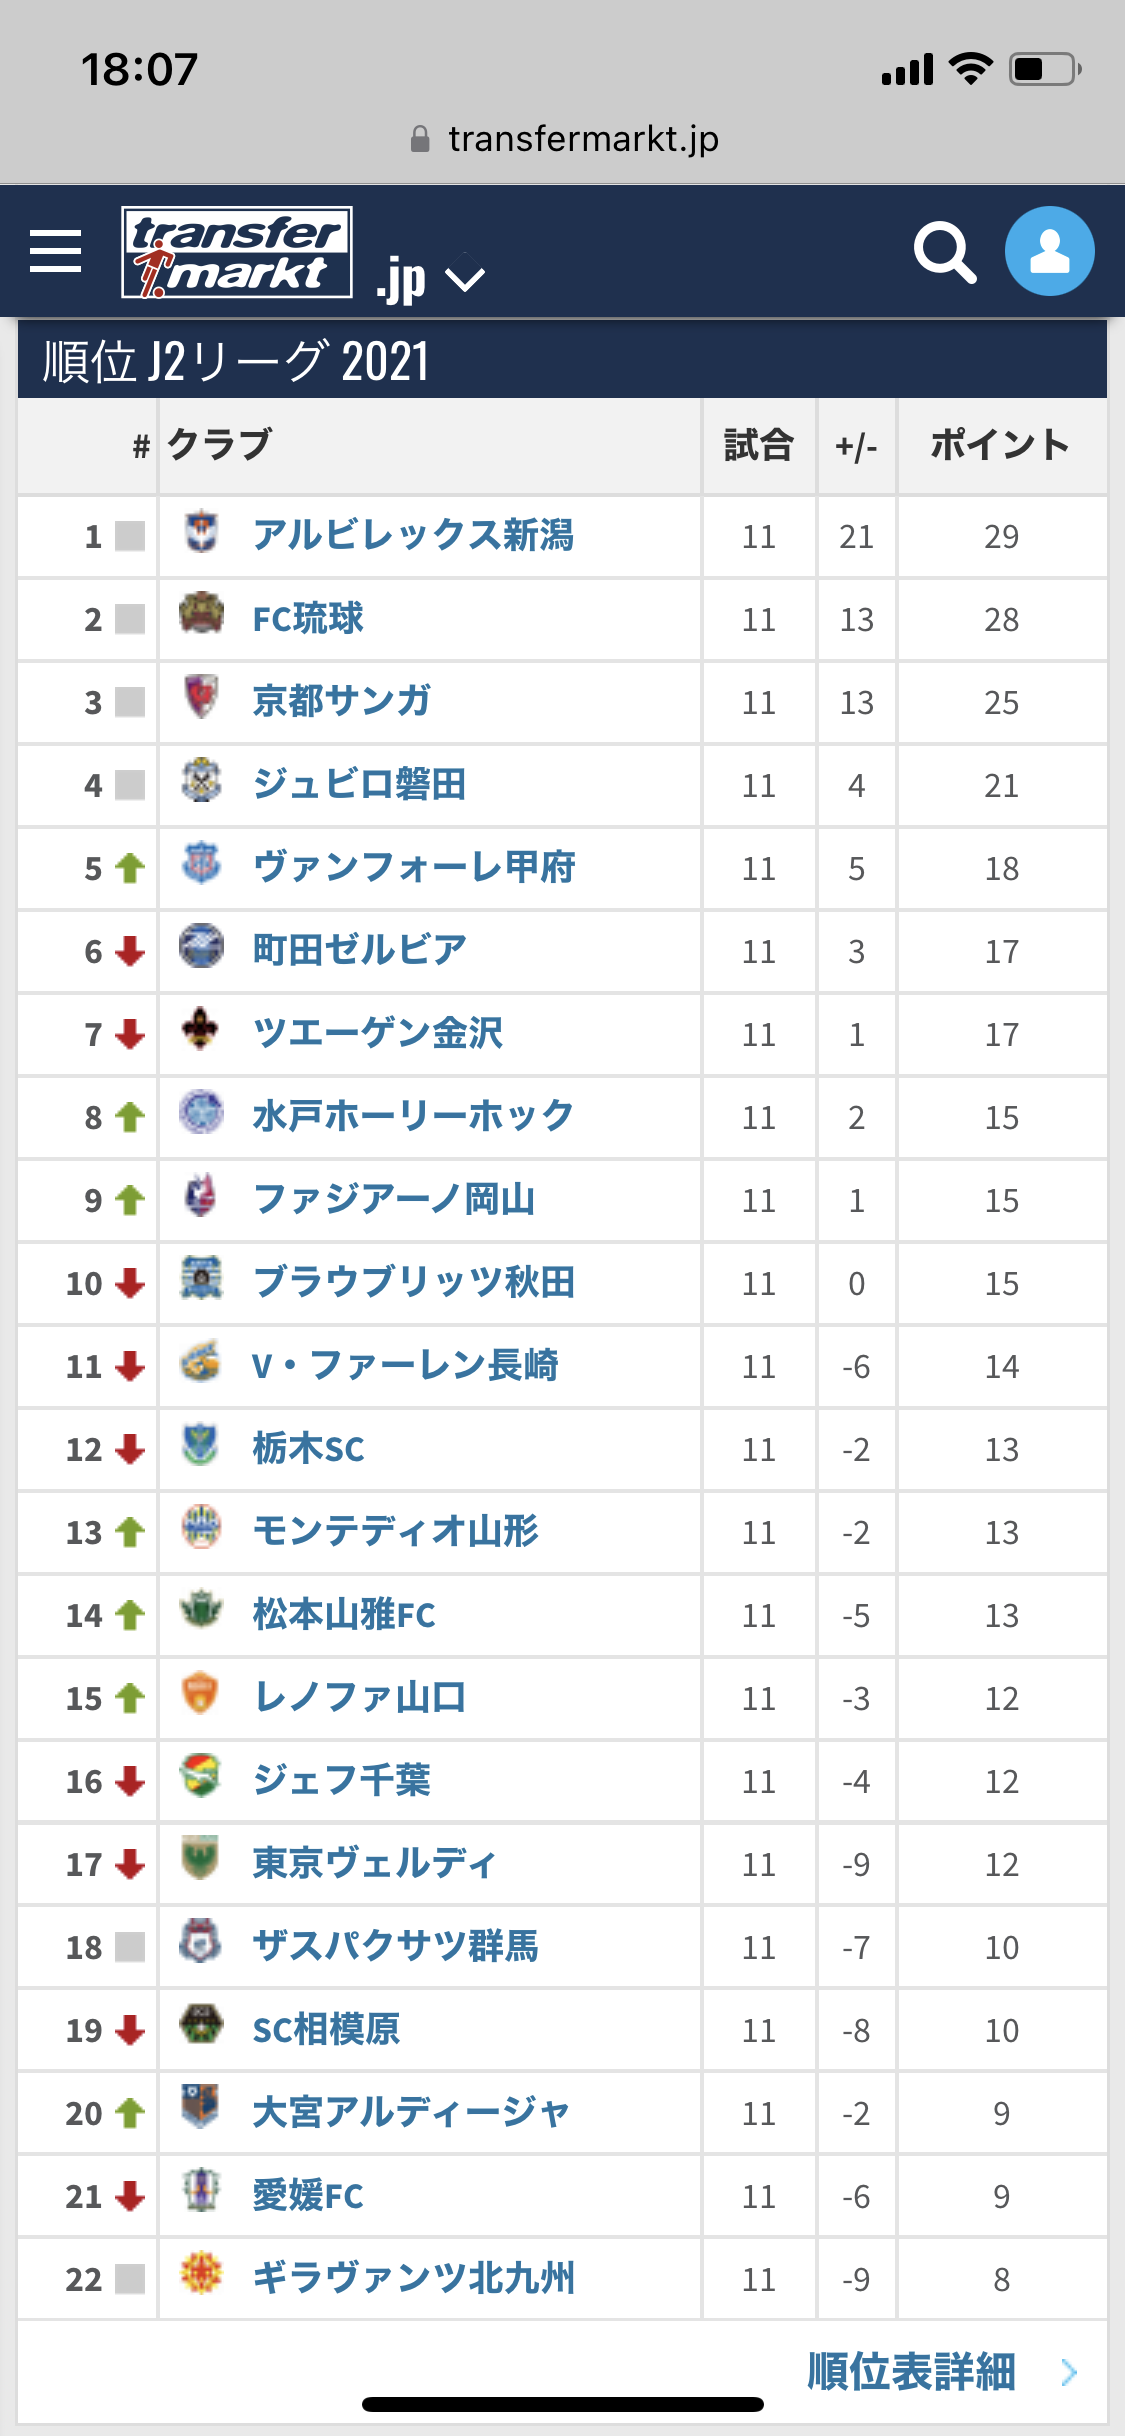This screenshot has width=1125, height=2436.
Task: Click the Zweigen Kanazawa club crest
Action: (201, 1030)
